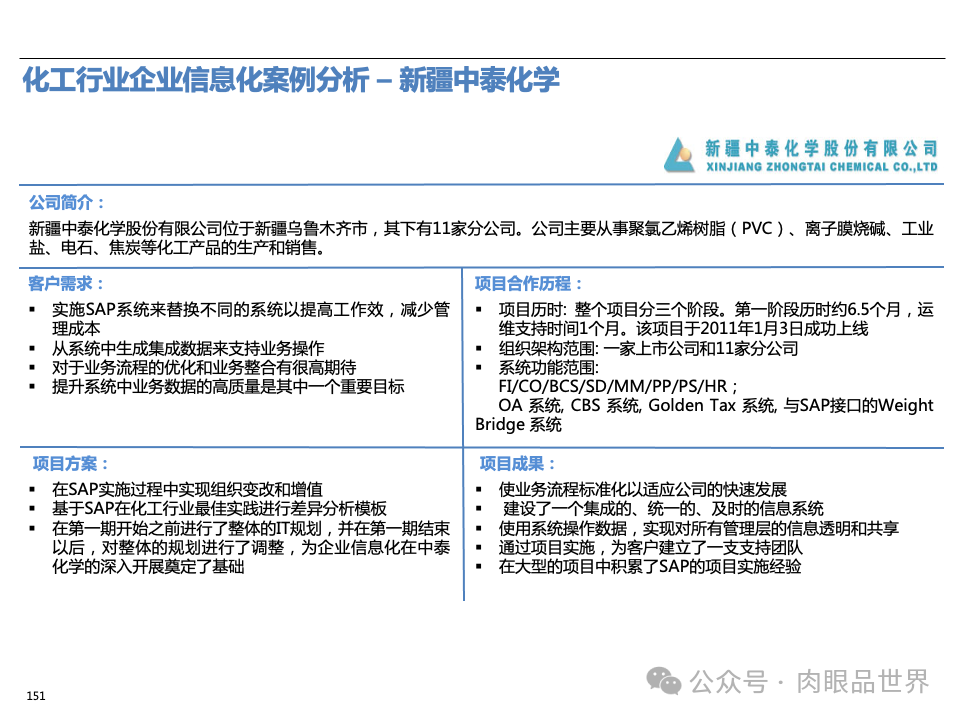Click the line OA 系统, CBS 系统, Golden Tax
The height and width of the screenshot is (720, 960).
point(716,405)
